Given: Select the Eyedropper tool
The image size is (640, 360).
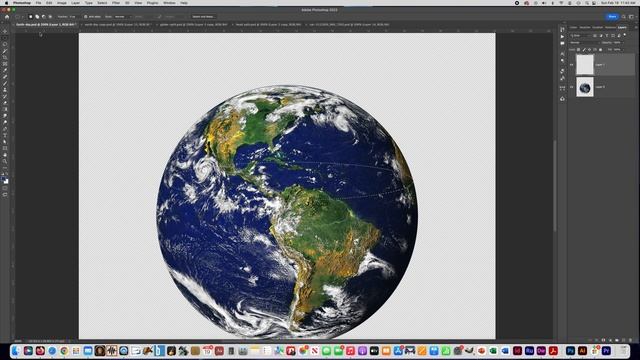Looking at the screenshot, I should (5, 70).
